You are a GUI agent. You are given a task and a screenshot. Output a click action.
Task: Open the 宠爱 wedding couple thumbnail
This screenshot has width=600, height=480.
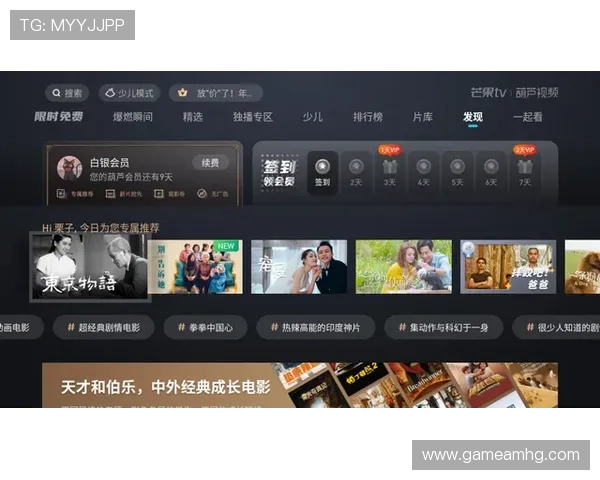tap(299, 267)
